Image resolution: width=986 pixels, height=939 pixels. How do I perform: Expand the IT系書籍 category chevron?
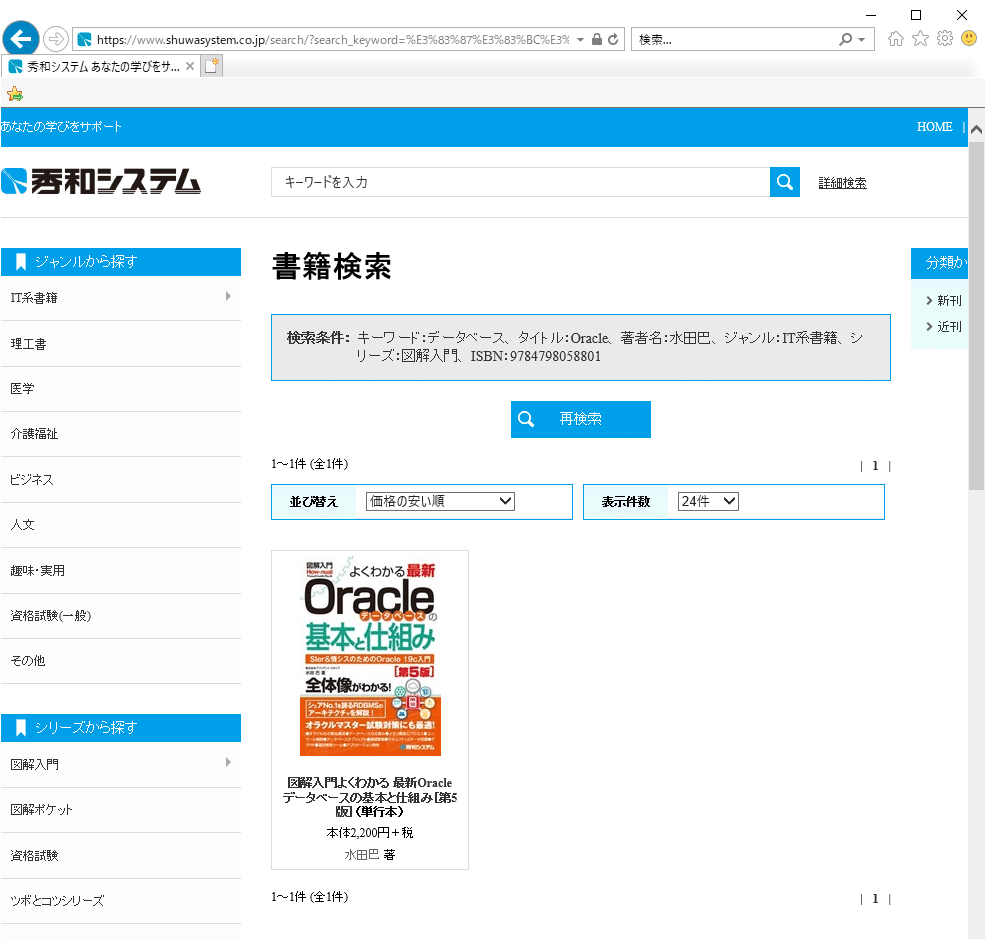(x=228, y=297)
